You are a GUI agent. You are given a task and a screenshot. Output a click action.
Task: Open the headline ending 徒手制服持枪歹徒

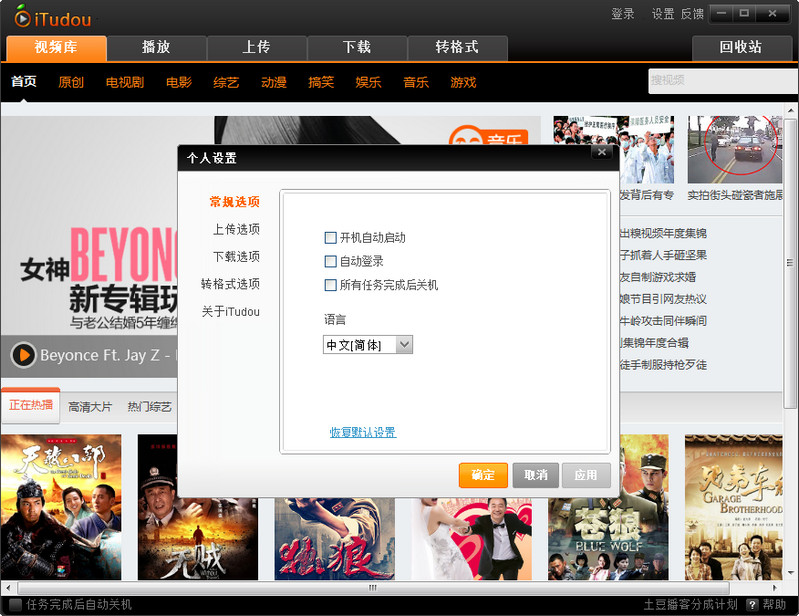pos(663,365)
